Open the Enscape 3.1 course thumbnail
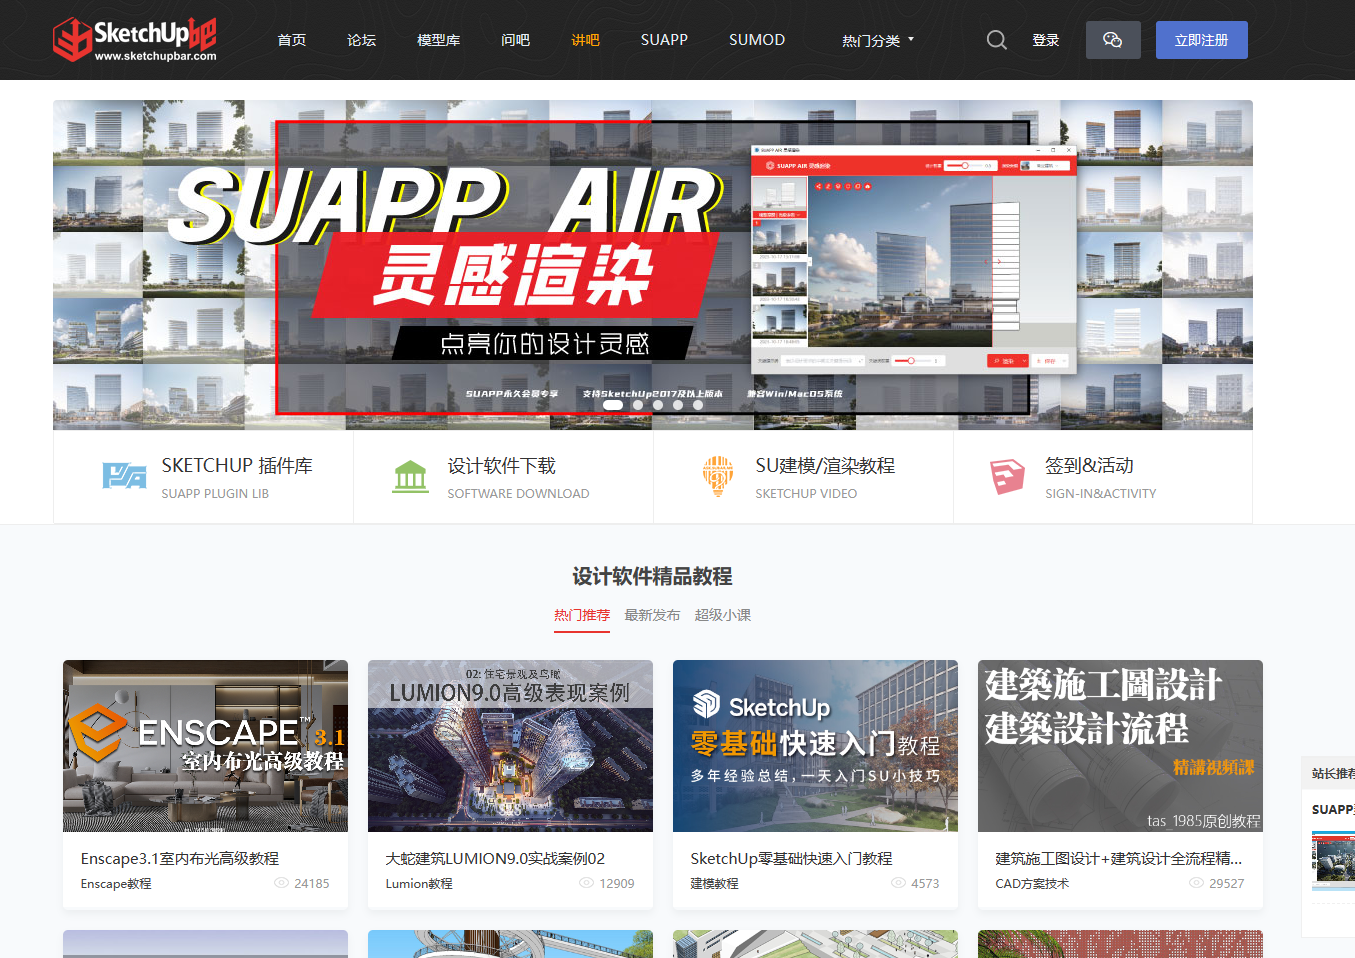The image size is (1355, 958). [205, 746]
